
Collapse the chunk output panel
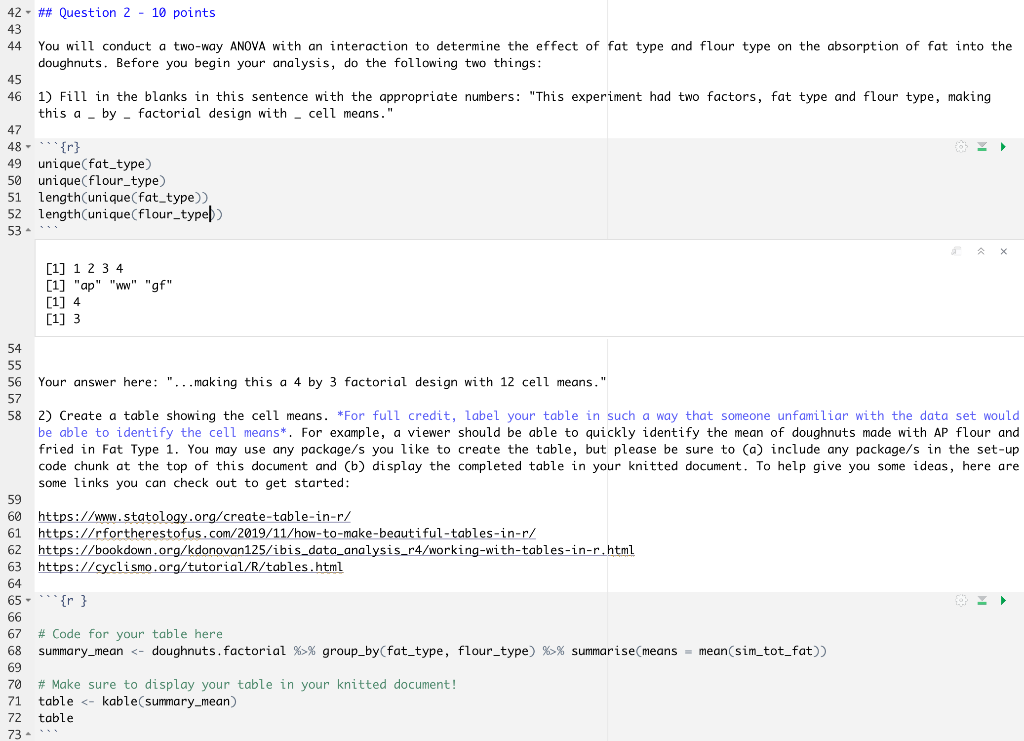click(981, 251)
